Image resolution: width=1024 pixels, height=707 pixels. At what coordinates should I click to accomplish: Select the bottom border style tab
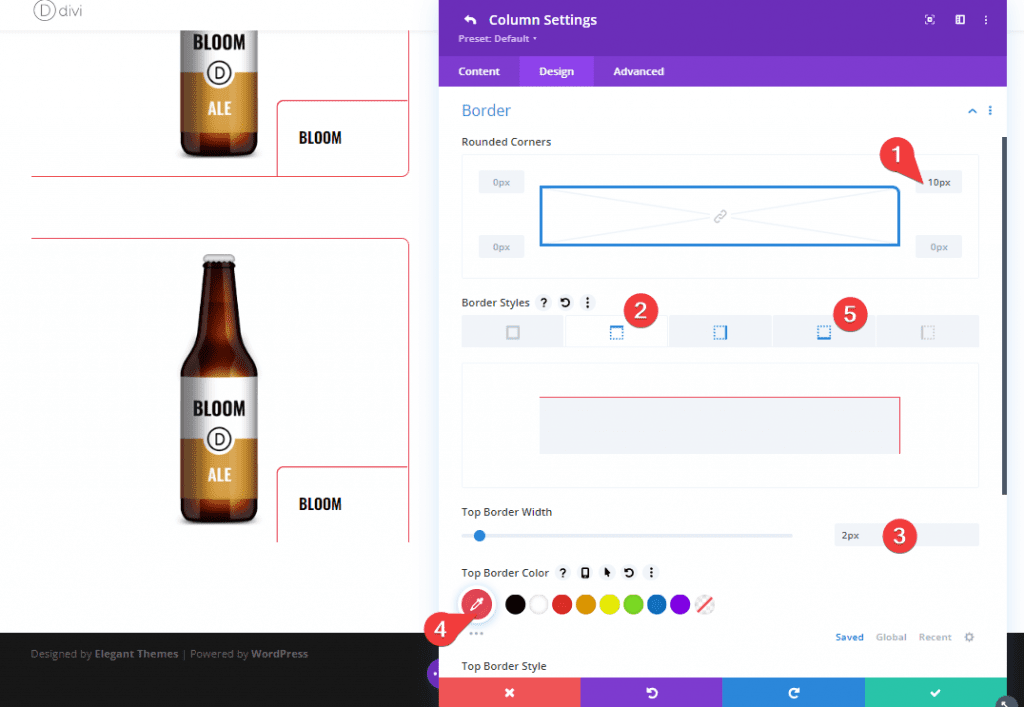[x=824, y=332]
